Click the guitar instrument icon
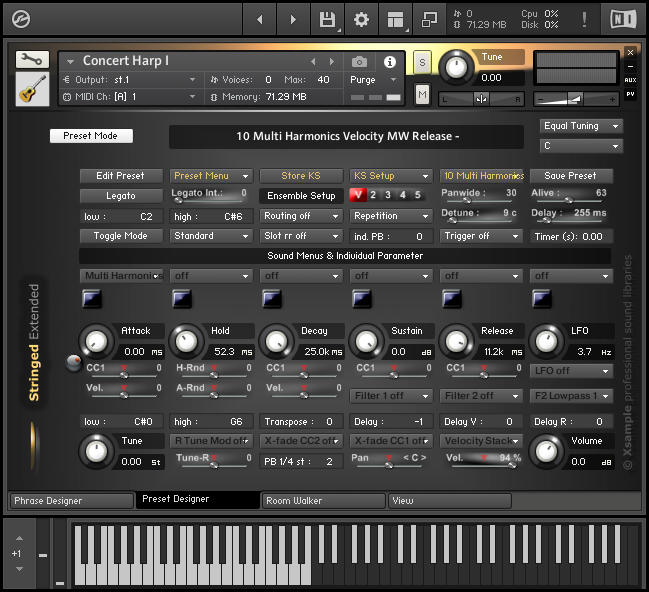The width and height of the screenshot is (649, 592). point(32,89)
